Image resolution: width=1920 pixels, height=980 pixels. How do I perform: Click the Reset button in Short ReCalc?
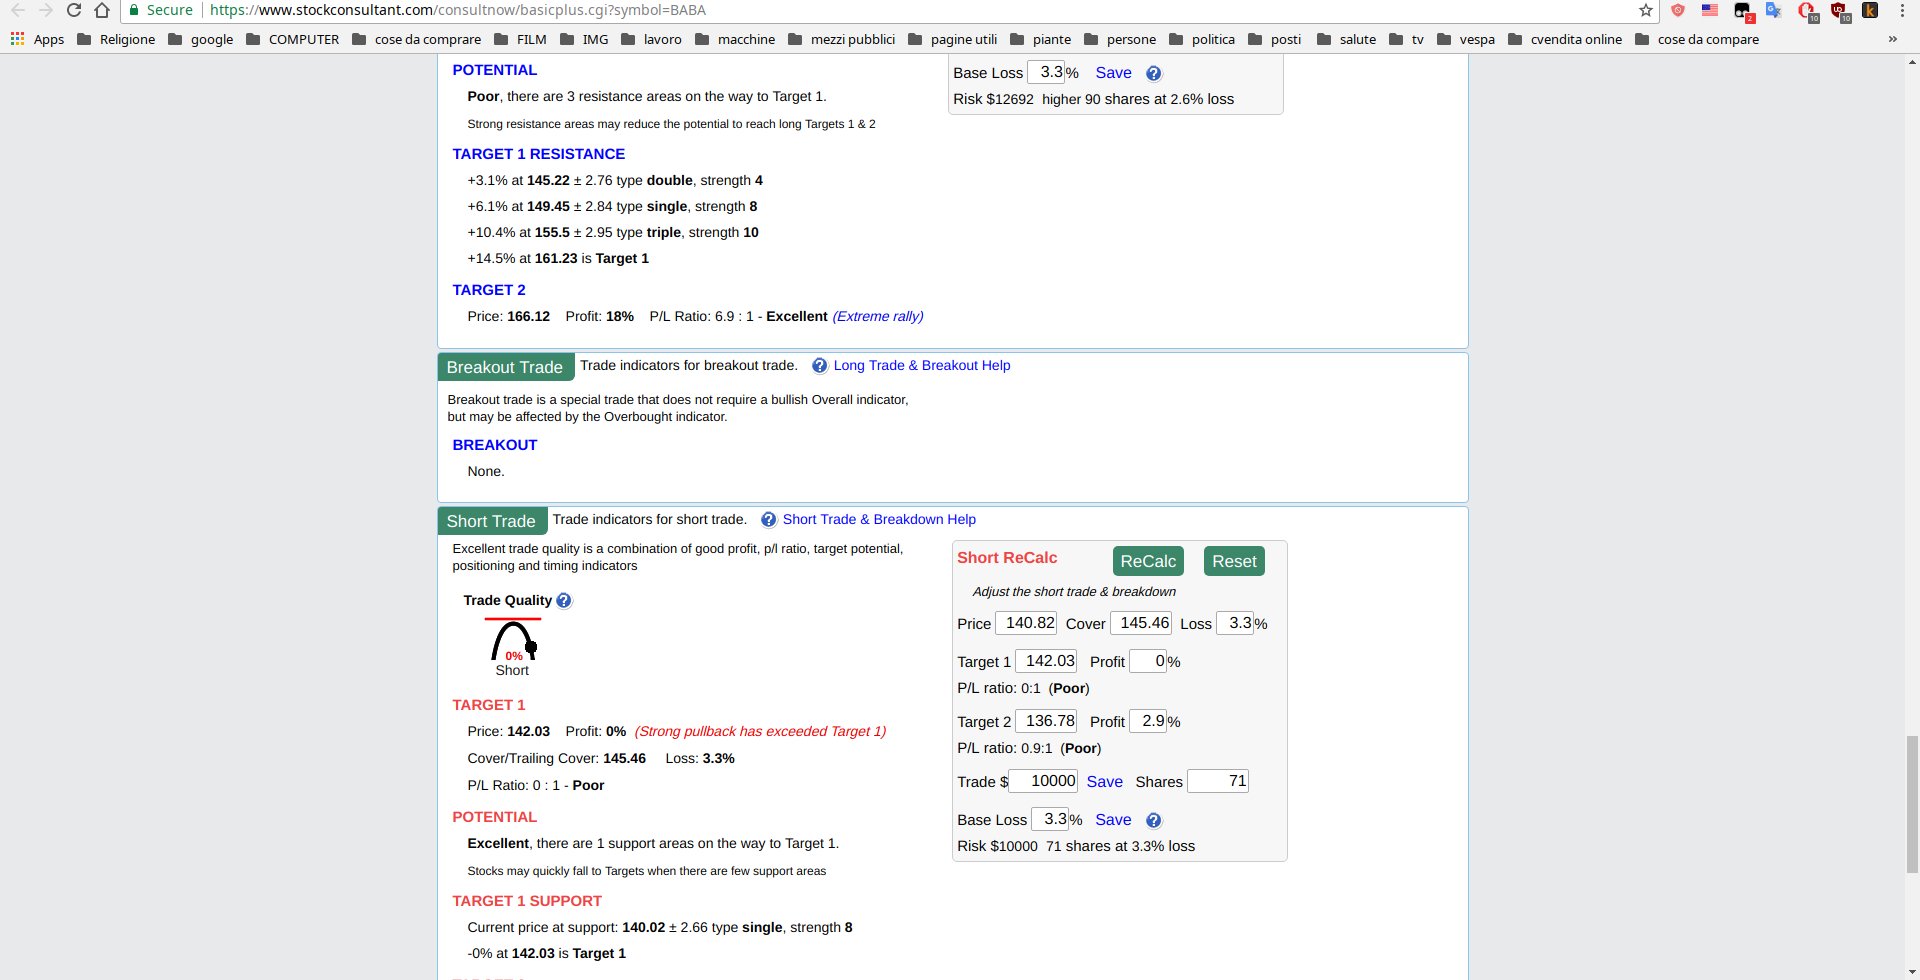(x=1234, y=561)
